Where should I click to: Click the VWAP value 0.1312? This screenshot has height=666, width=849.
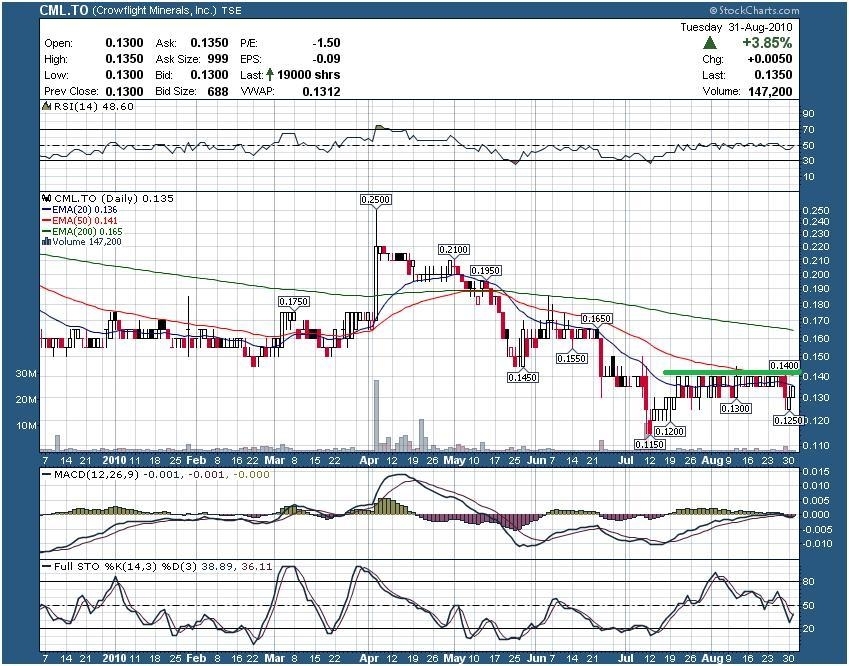(x=322, y=91)
